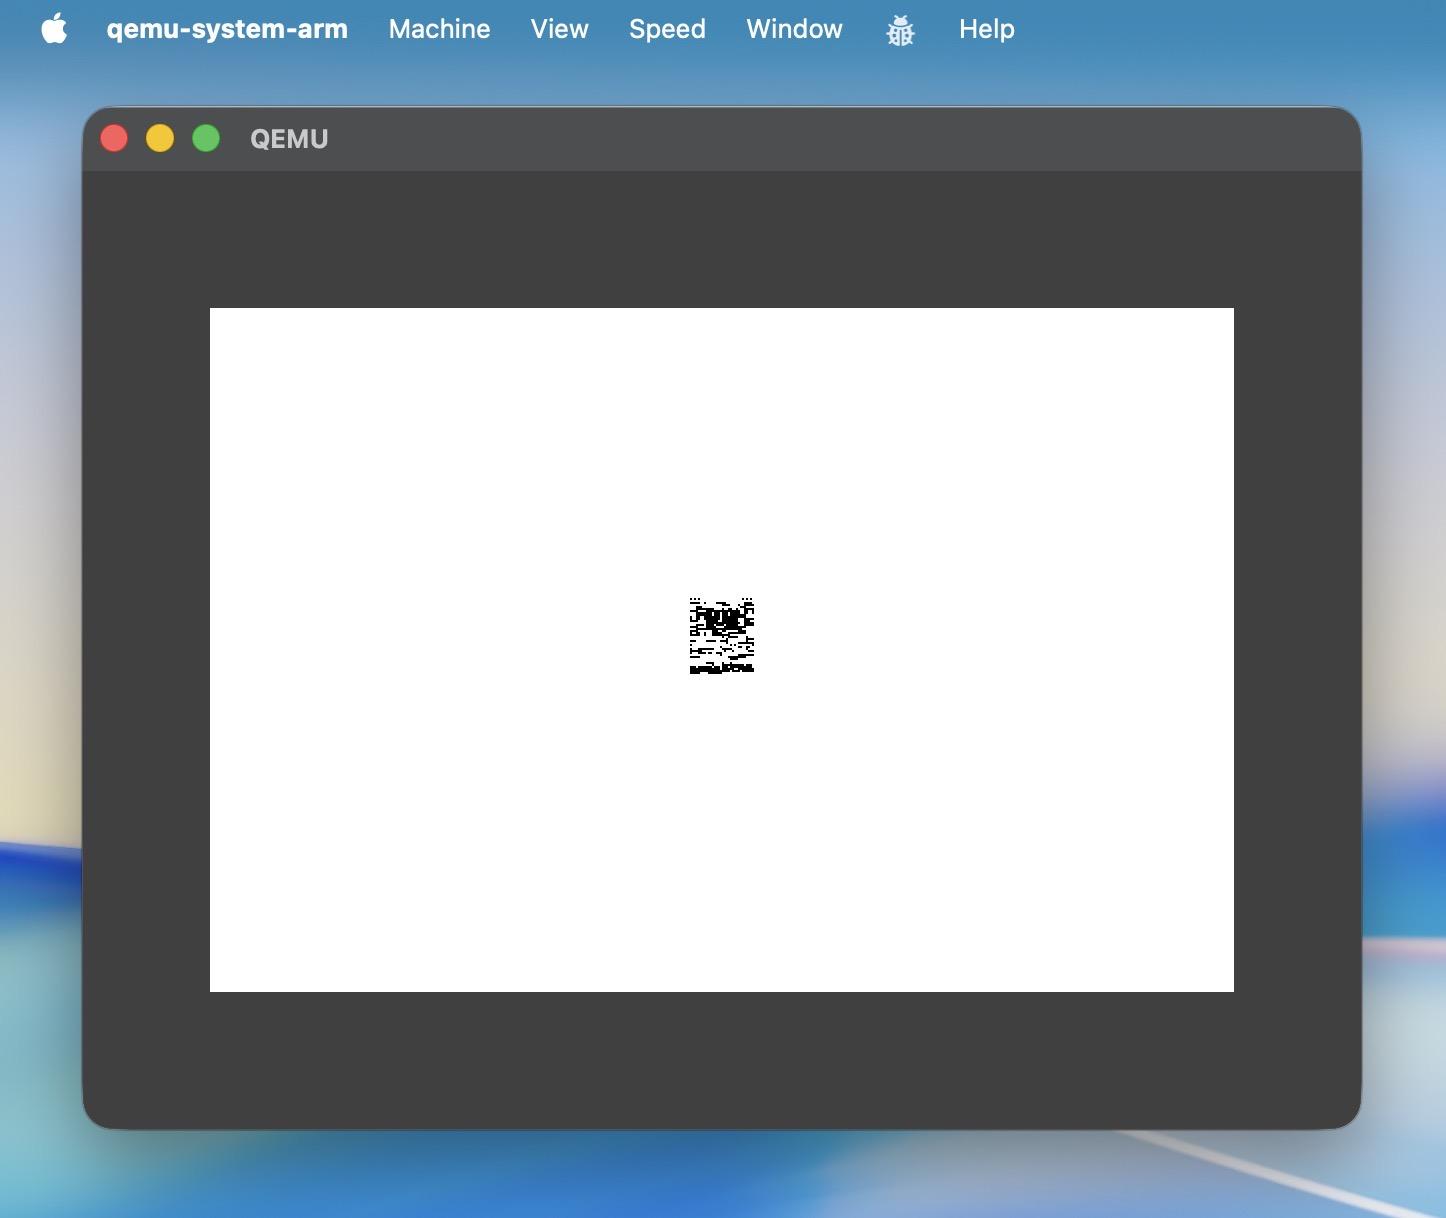Image resolution: width=1446 pixels, height=1218 pixels.
Task: Close the QEMU window with the red button
Action: point(114,138)
